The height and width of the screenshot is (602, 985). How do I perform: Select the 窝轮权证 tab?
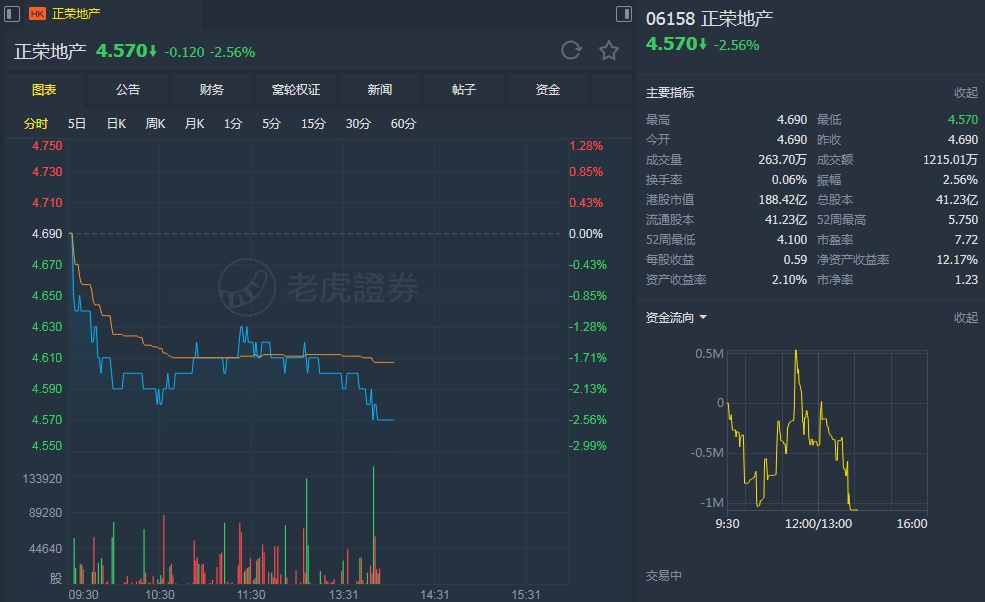click(296, 89)
